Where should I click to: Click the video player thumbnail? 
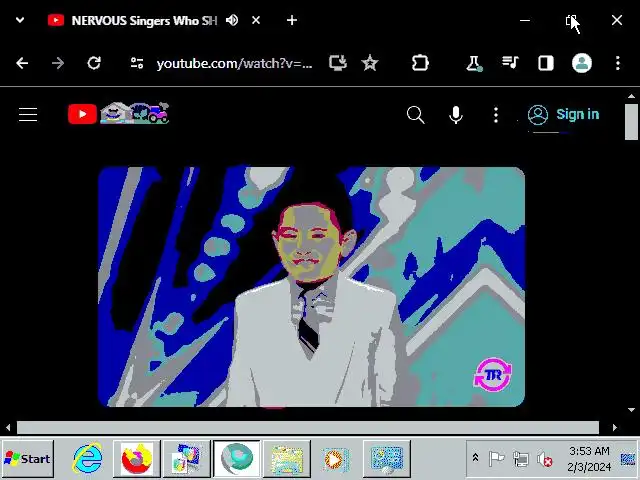[x=311, y=287]
